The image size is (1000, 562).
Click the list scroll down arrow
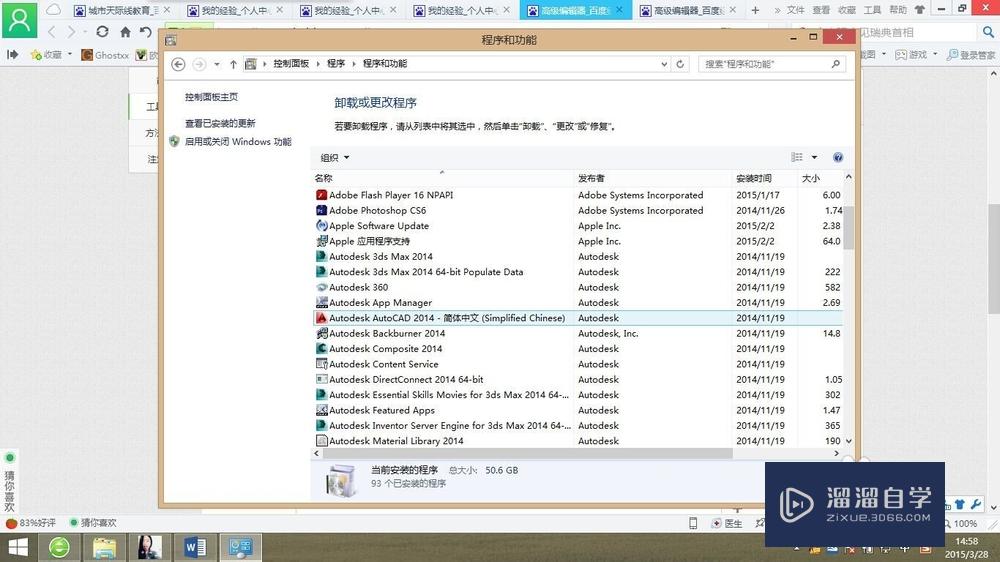coord(848,441)
